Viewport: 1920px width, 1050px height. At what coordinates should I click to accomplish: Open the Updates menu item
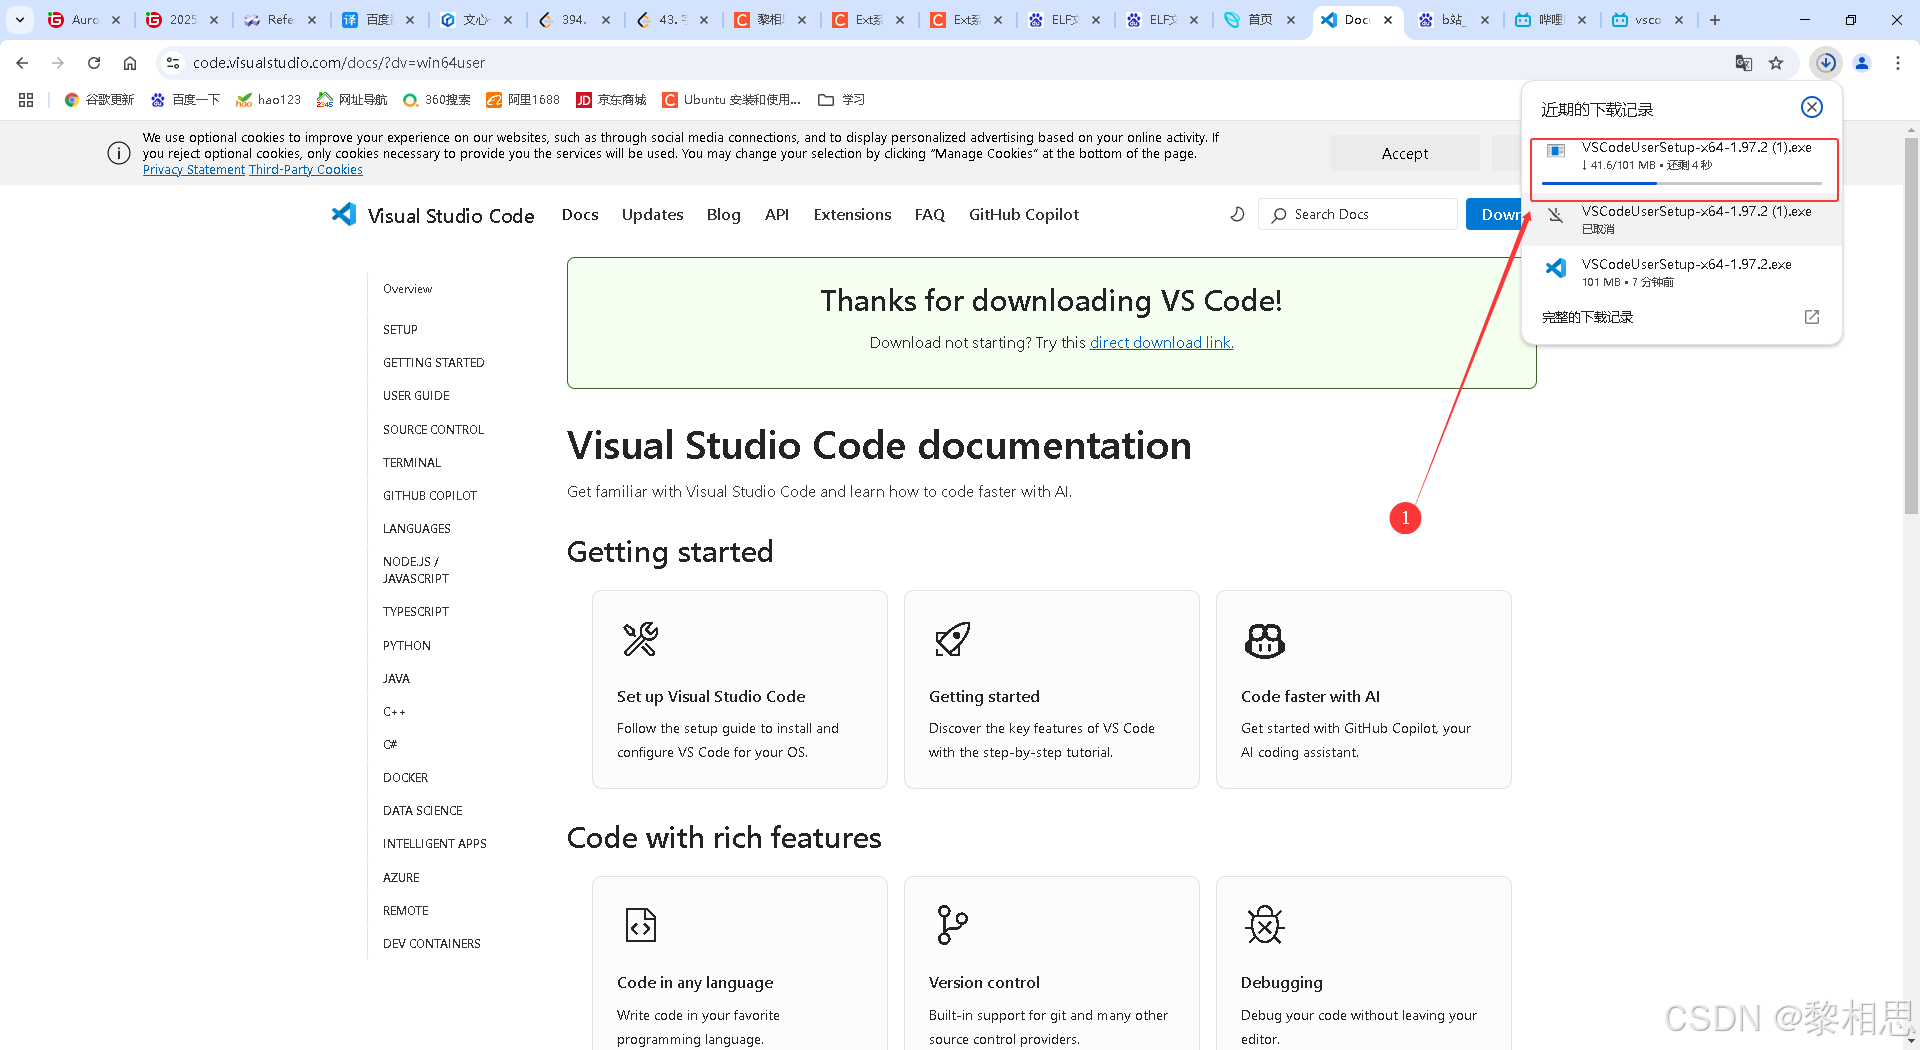(652, 214)
